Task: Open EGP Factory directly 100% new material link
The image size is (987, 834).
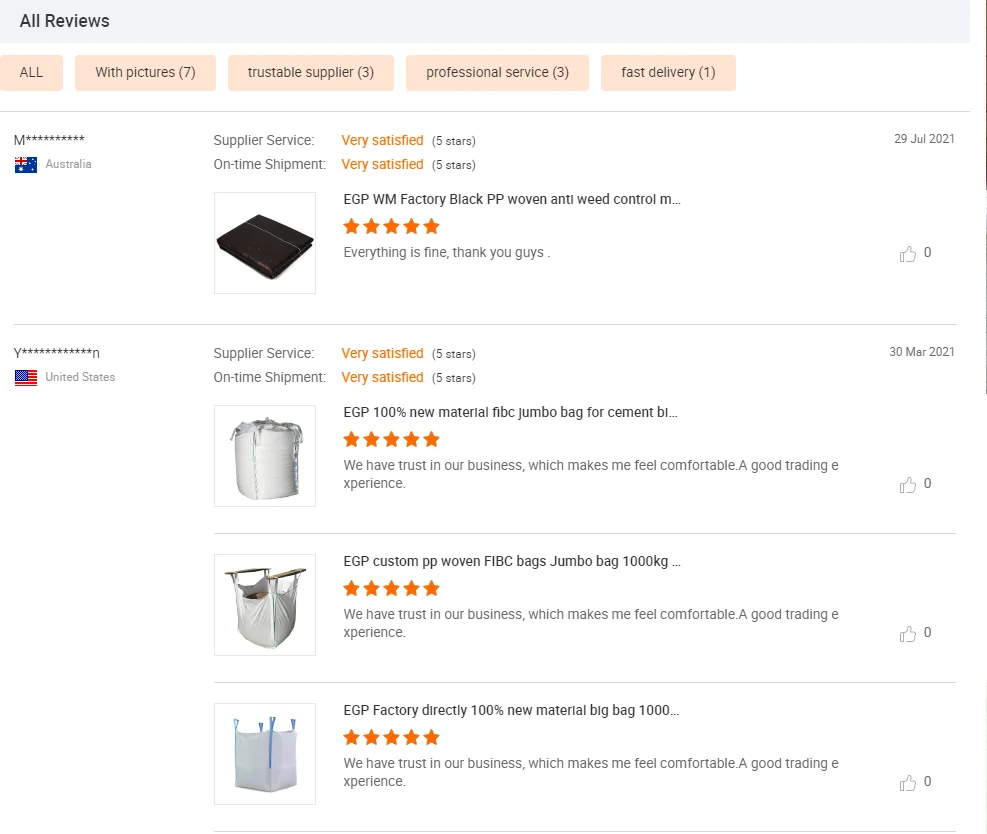Action: pyautogui.click(x=511, y=711)
